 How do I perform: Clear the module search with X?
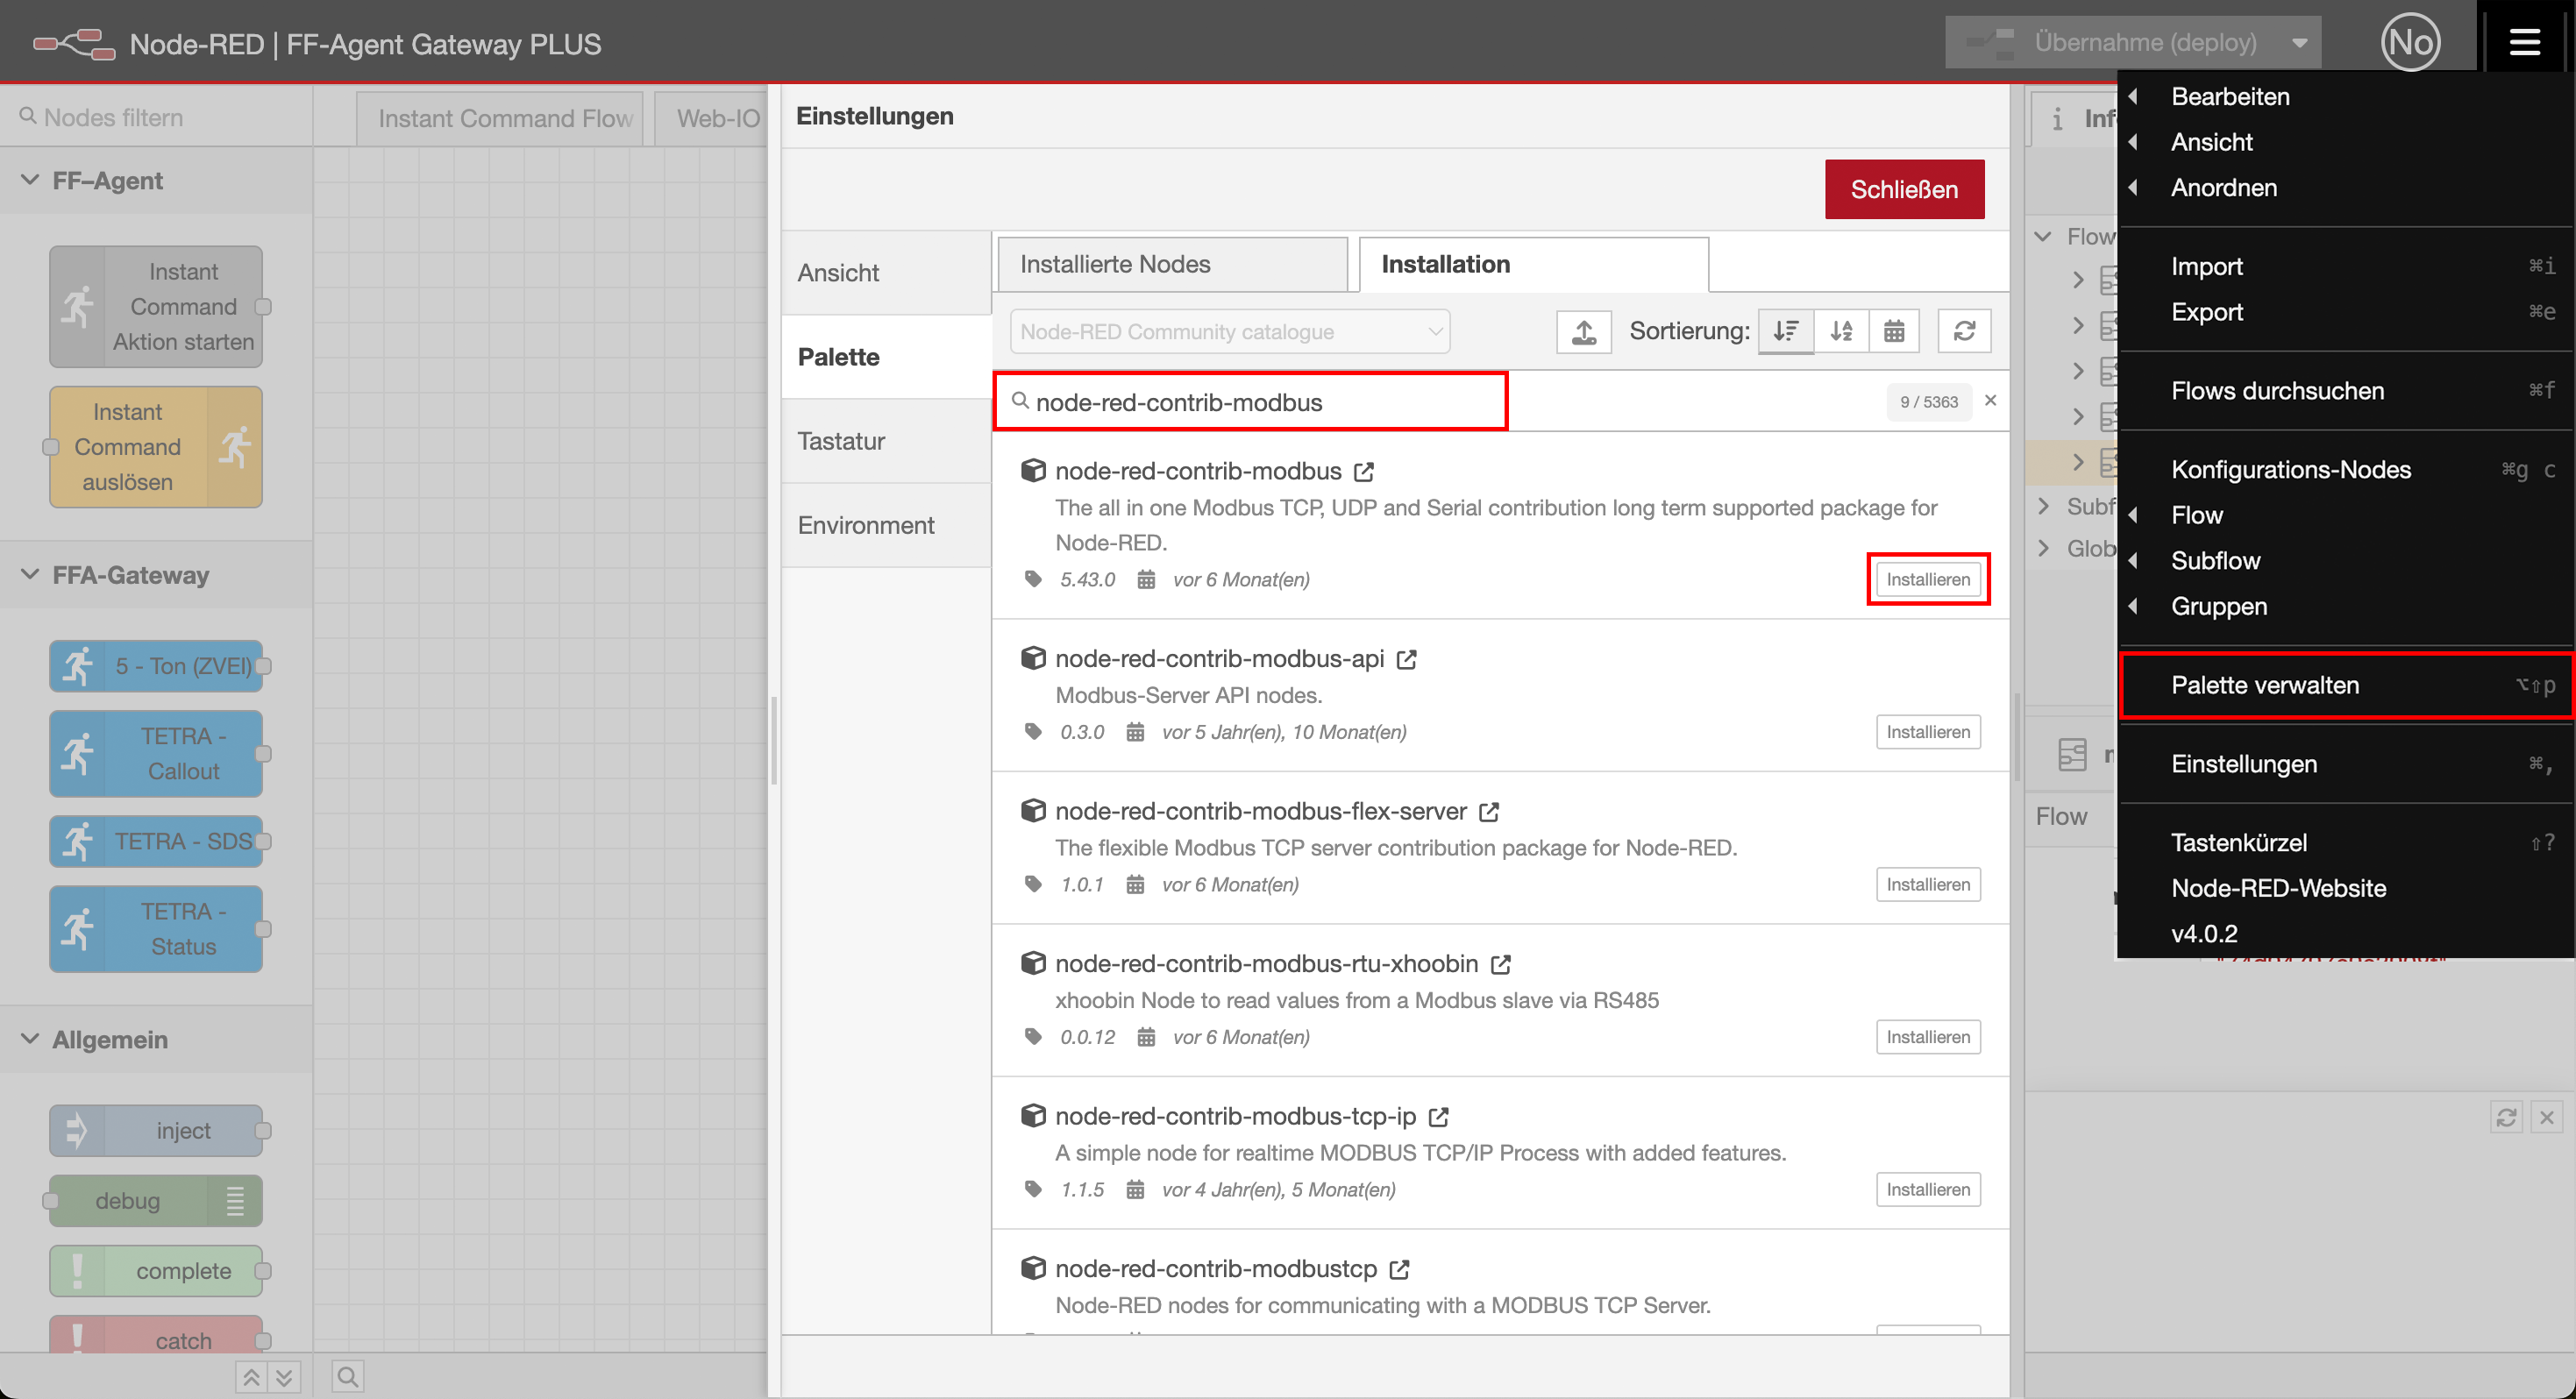pyautogui.click(x=1990, y=400)
